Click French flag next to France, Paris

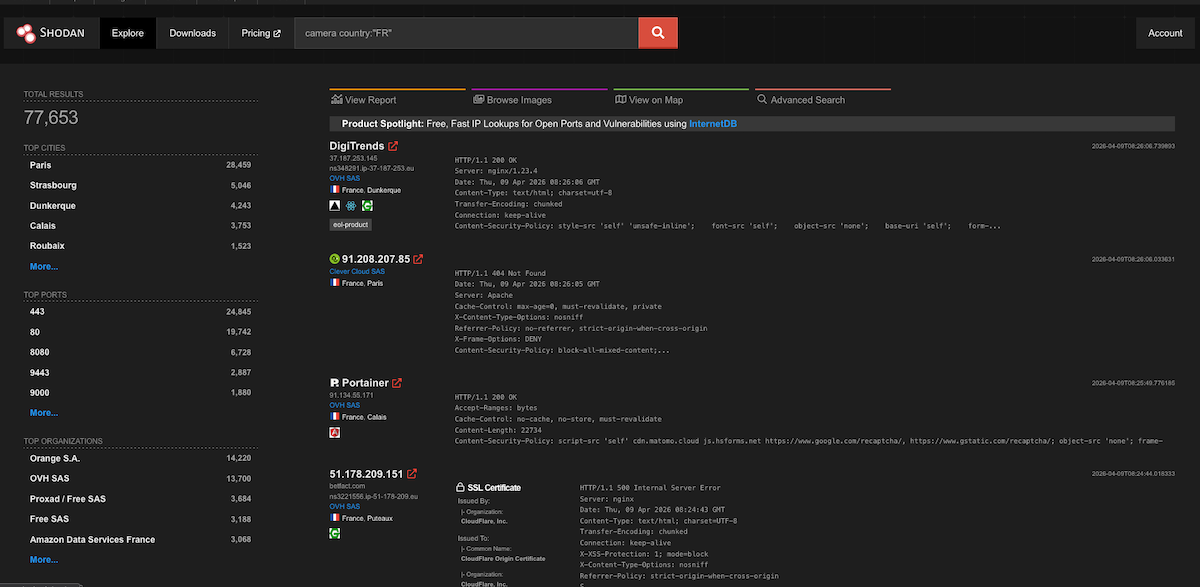coord(335,283)
